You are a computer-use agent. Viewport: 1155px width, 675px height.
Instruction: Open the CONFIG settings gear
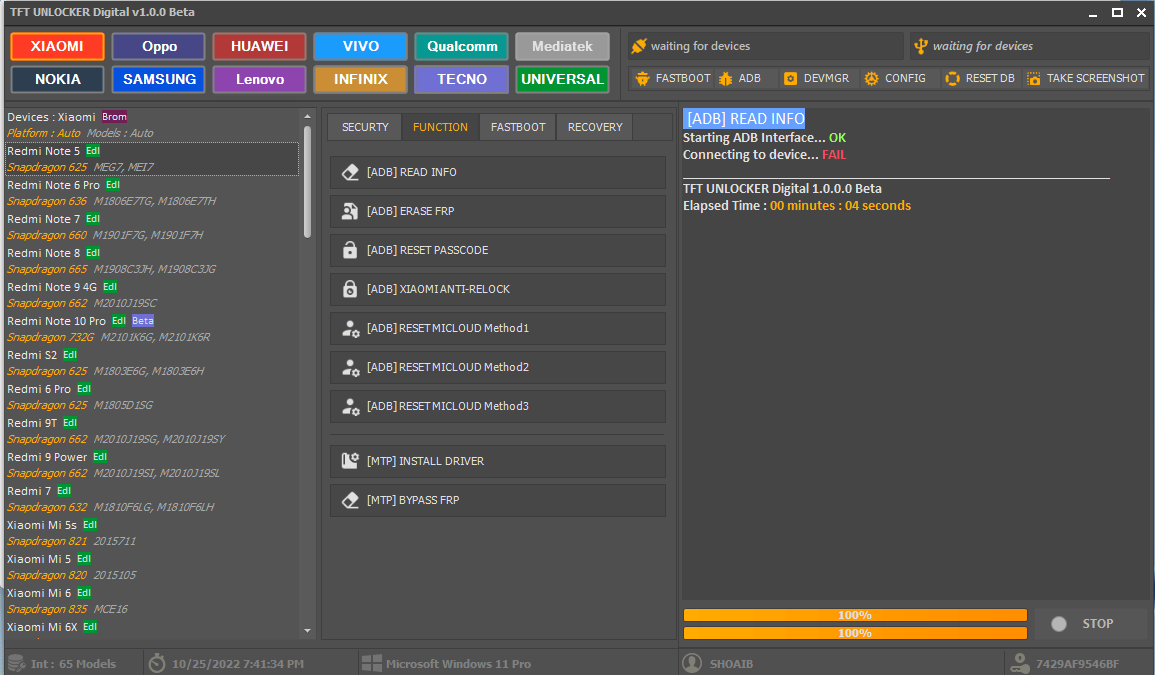coord(894,77)
